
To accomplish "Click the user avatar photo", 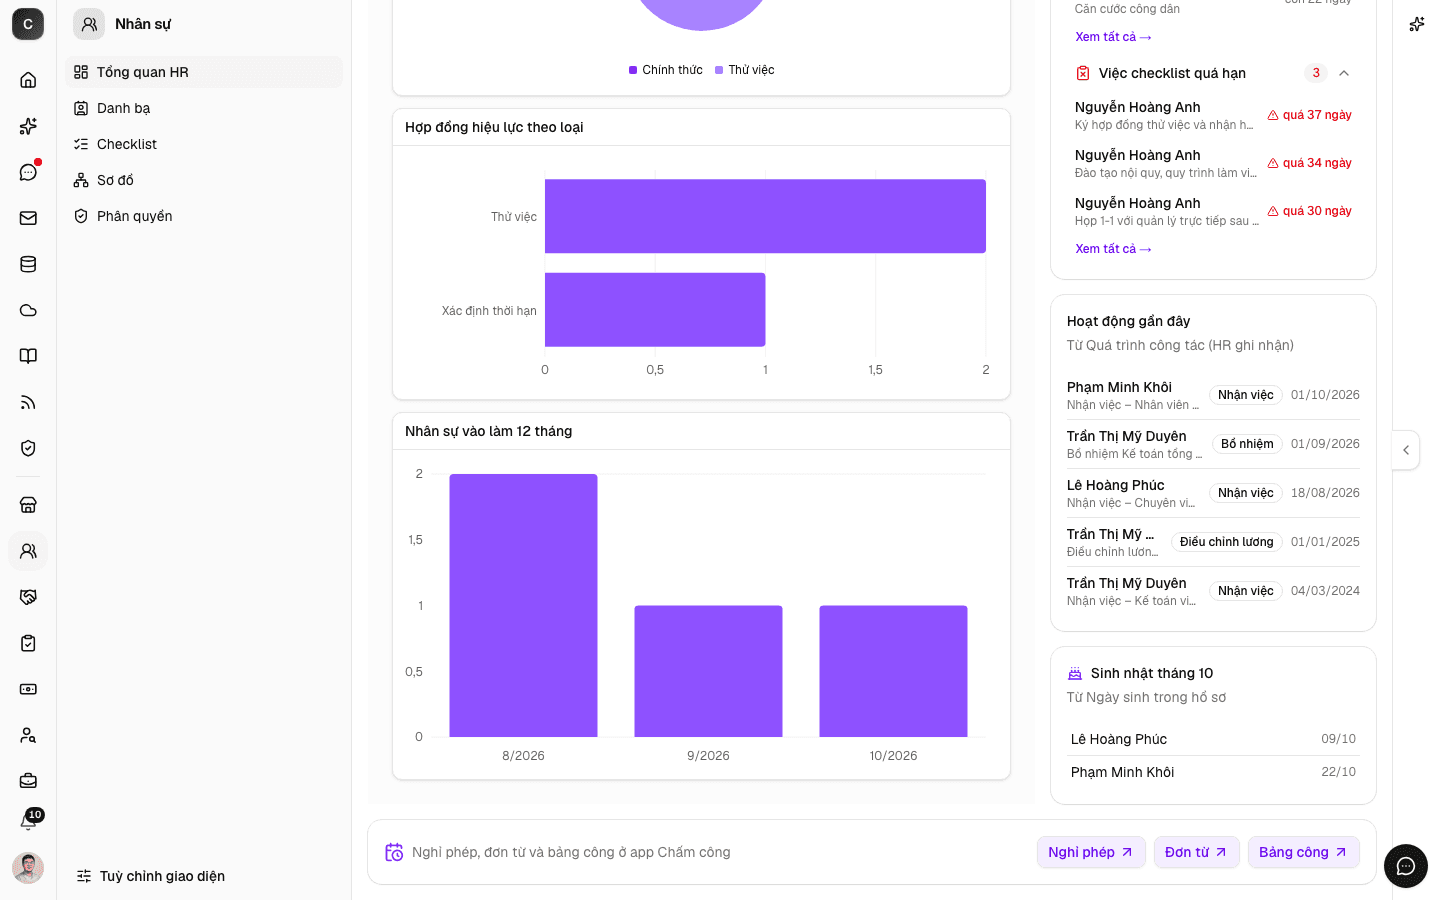I will [28, 868].
